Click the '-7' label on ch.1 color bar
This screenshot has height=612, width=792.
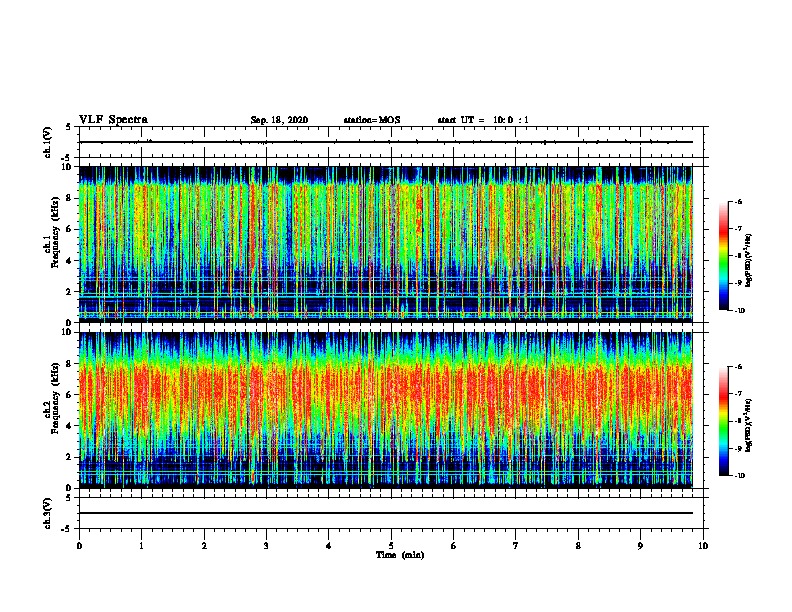[738, 229]
